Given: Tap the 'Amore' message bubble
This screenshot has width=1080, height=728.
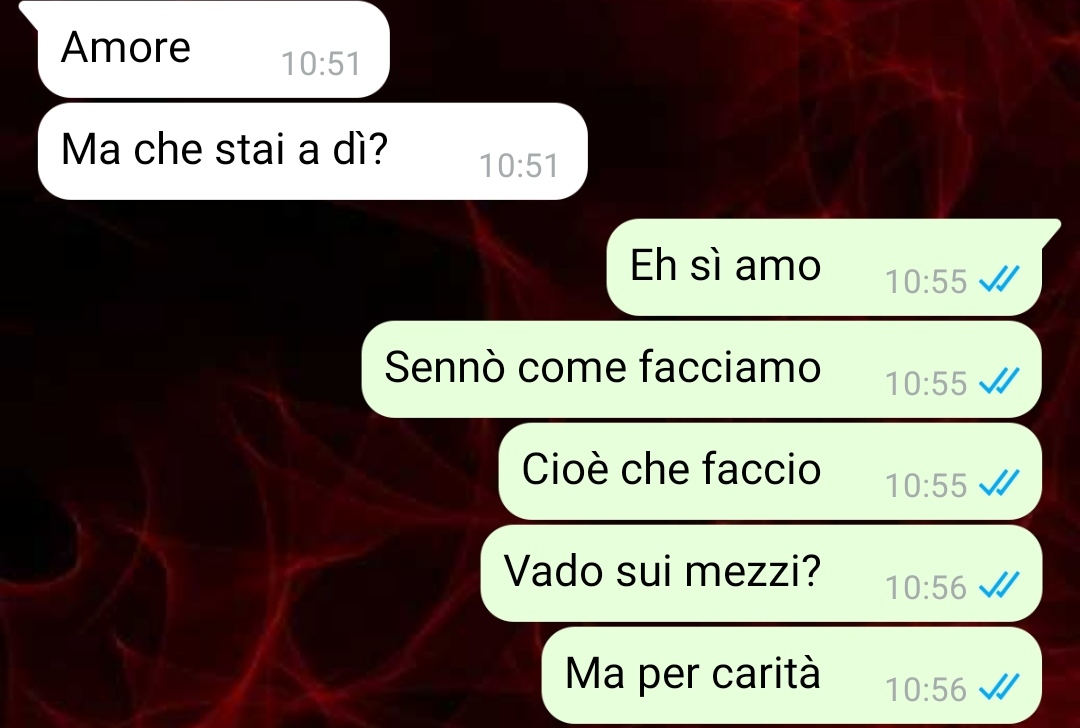Looking at the screenshot, I should [x=214, y=49].
